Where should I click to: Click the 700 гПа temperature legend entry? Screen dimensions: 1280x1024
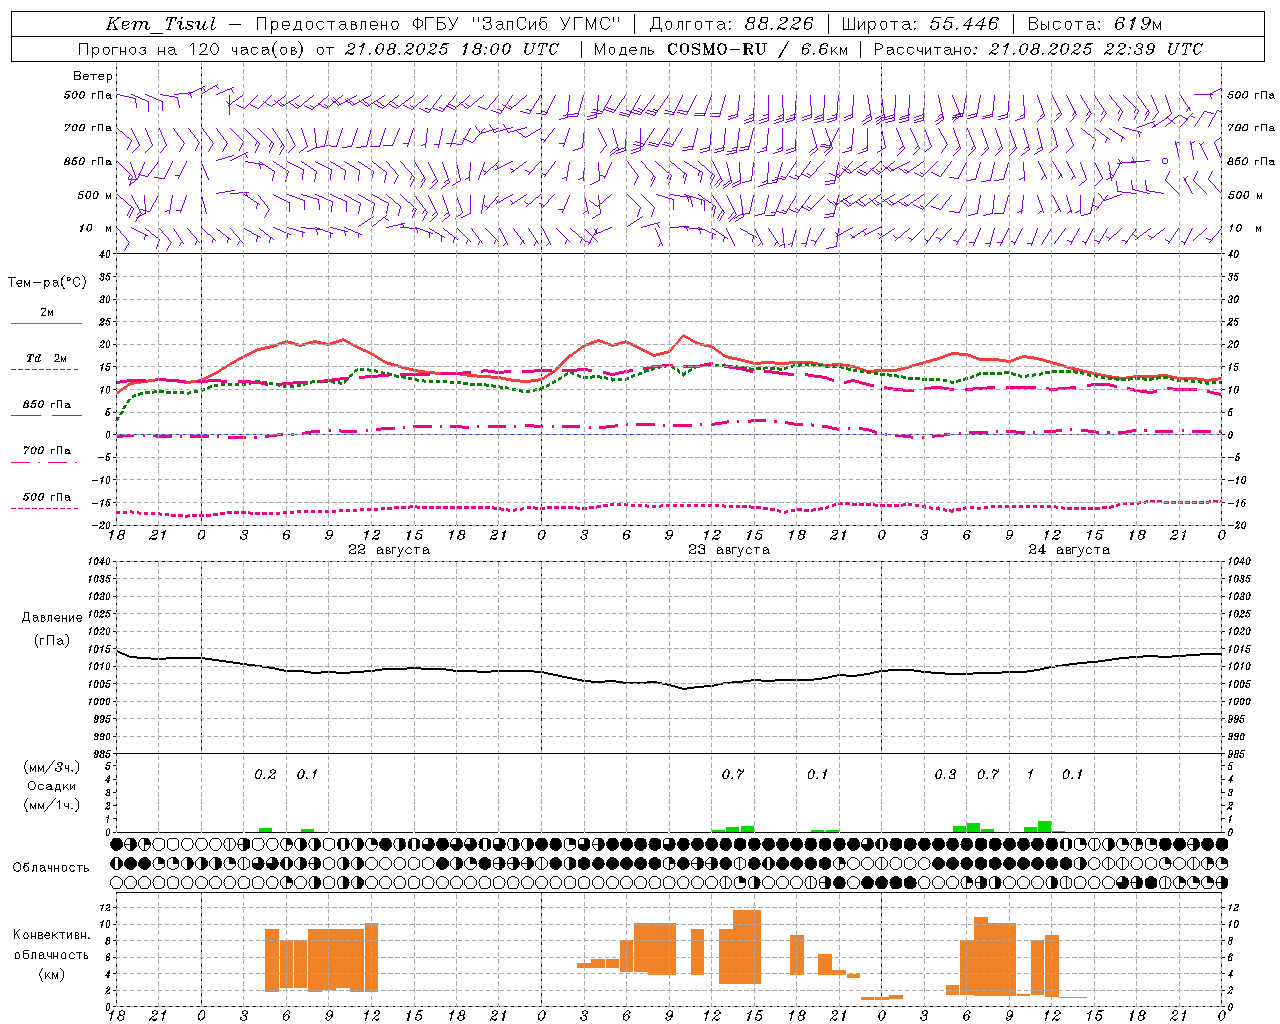coord(47,451)
